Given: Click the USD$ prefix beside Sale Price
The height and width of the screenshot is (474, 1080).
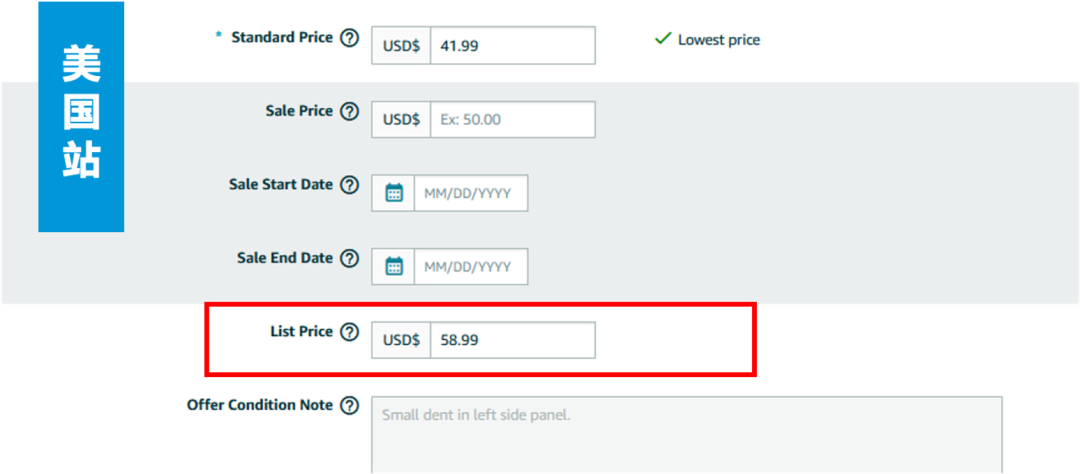Looking at the screenshot, I should (401, 119).
